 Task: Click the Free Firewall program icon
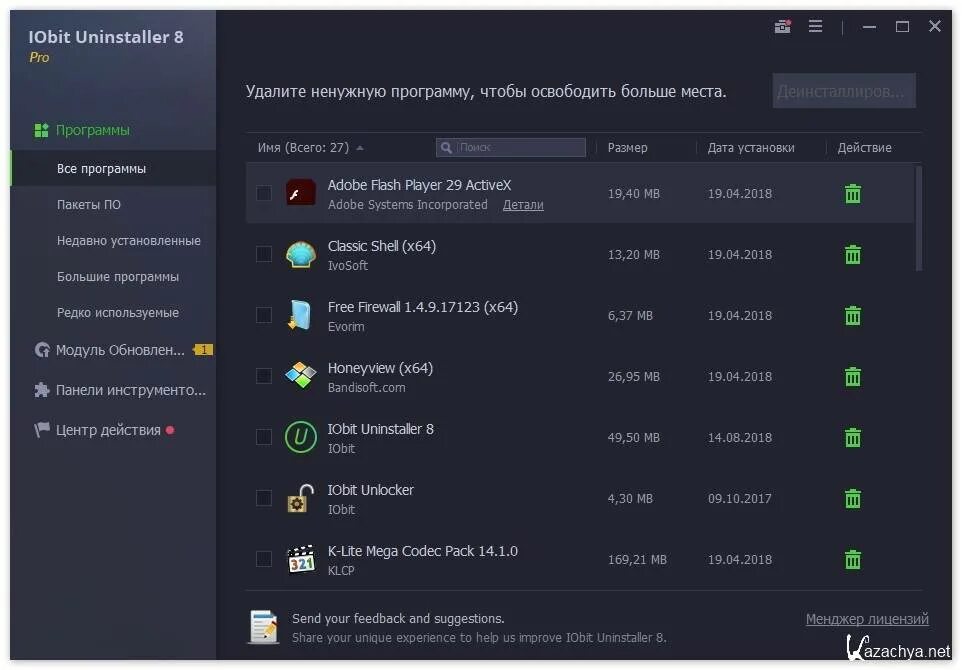pos(300,315)
